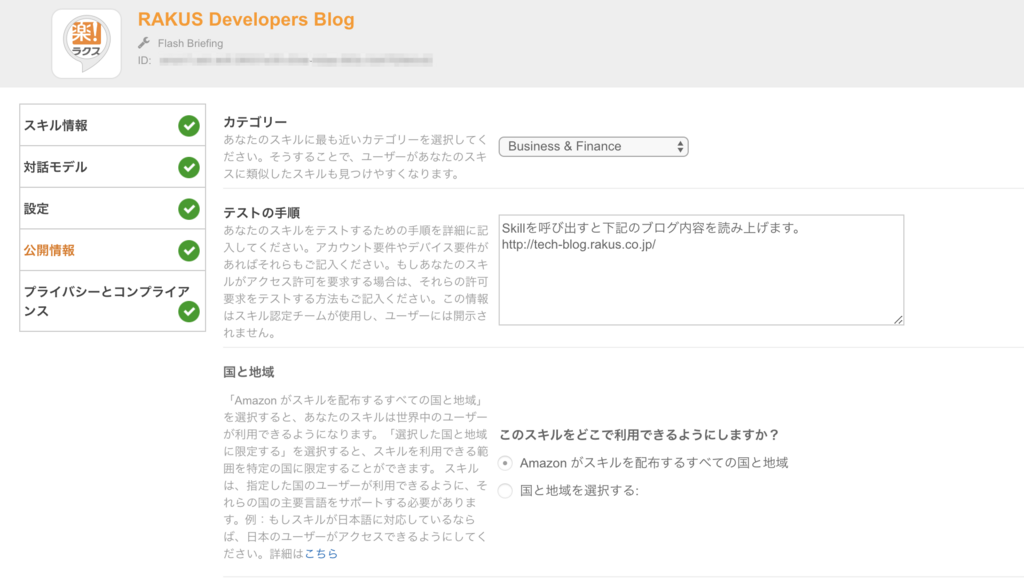Click the RAKUS skill logo icon
This screenshot has width=1024, height=588.
(86, 44)
